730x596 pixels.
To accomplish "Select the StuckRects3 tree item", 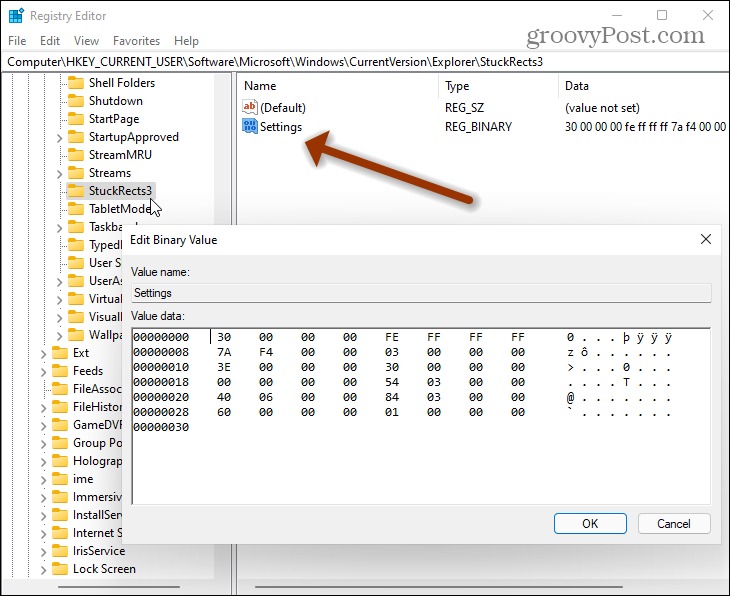I will pyautogui.click(x=111, y=191).
